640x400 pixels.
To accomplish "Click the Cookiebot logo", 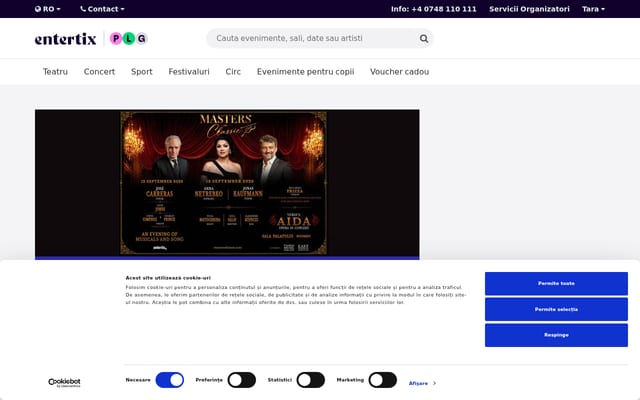I will [64, 382].
